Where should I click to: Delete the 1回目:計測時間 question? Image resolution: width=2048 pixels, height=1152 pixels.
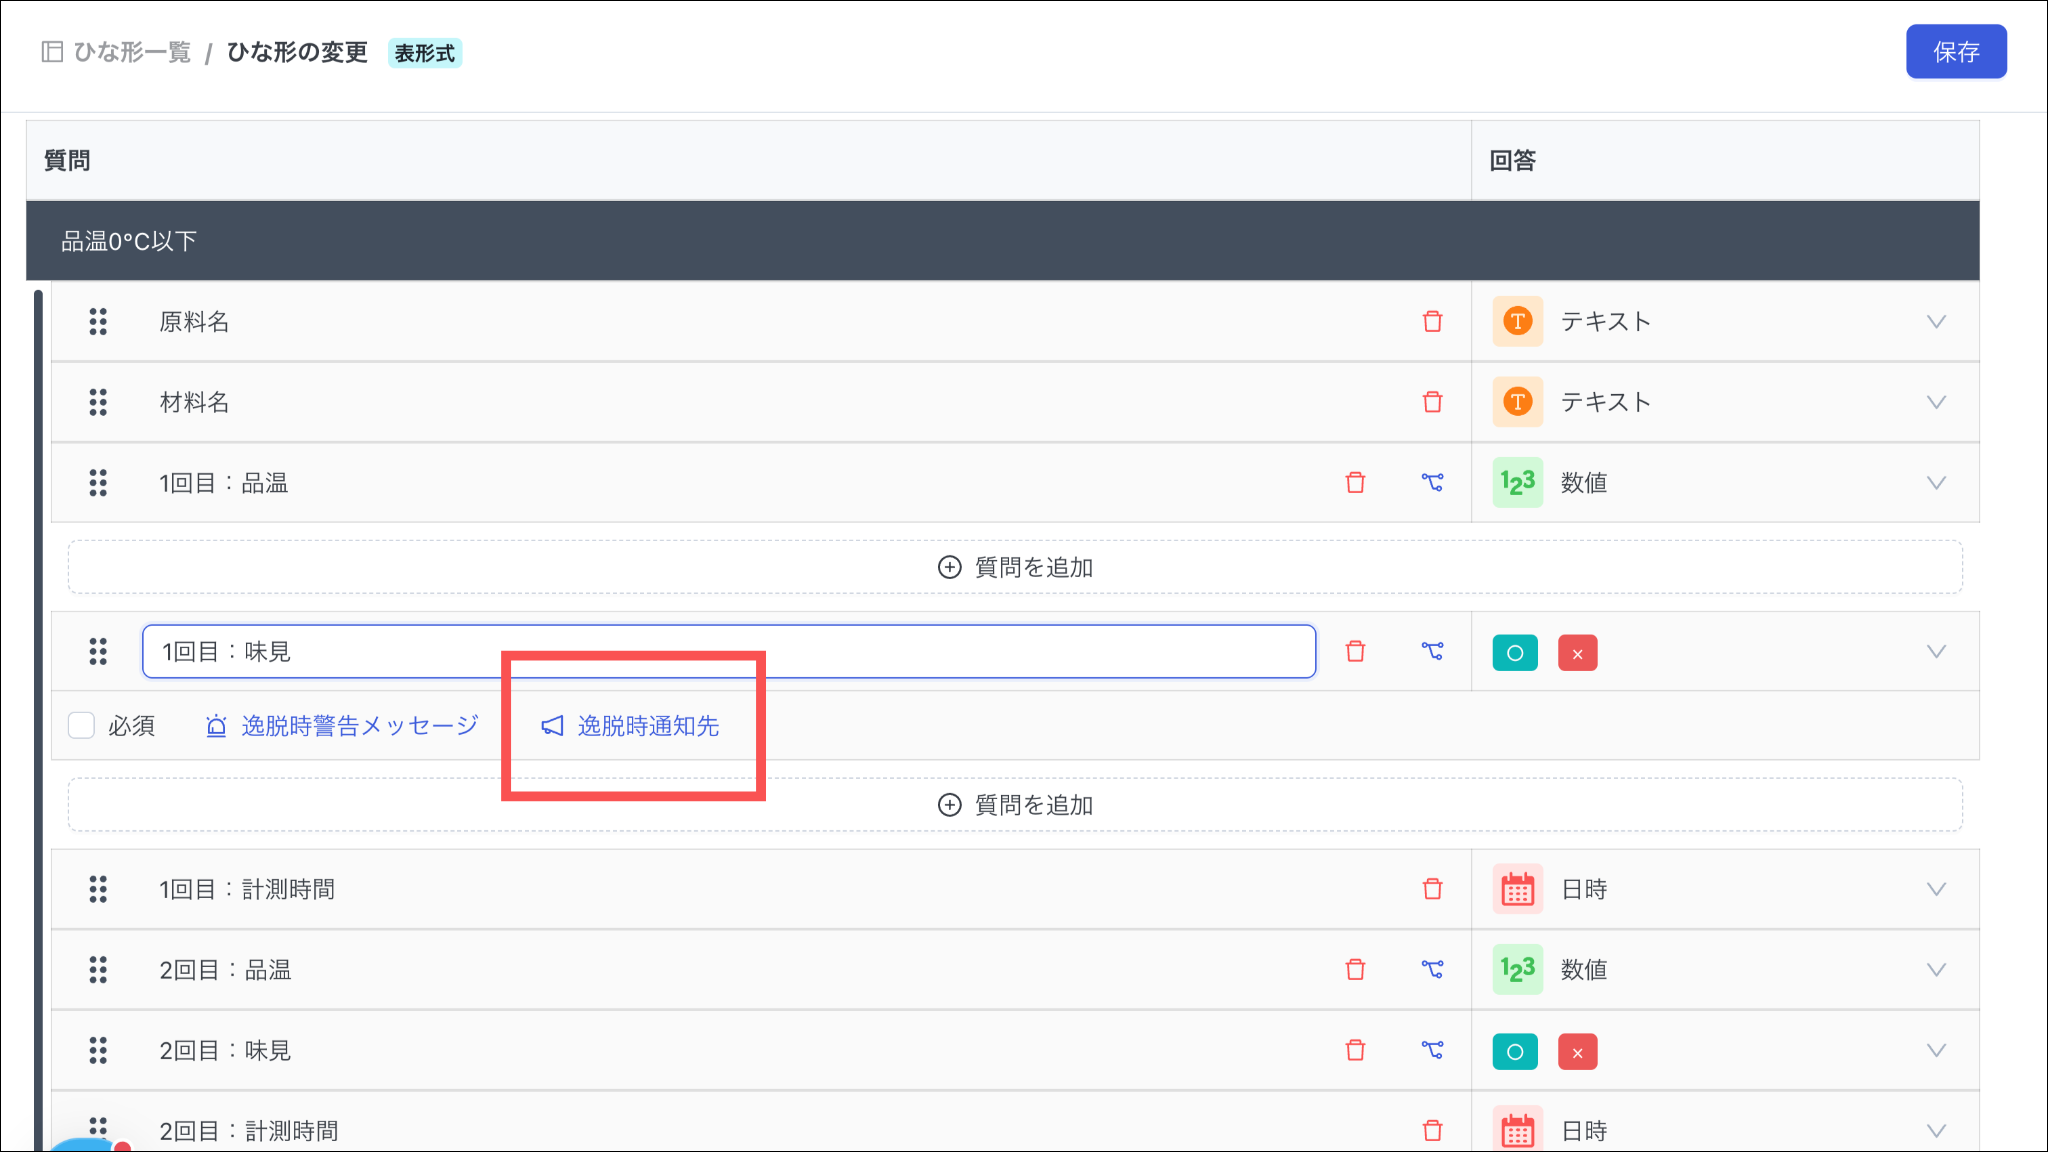(1432, 889)
